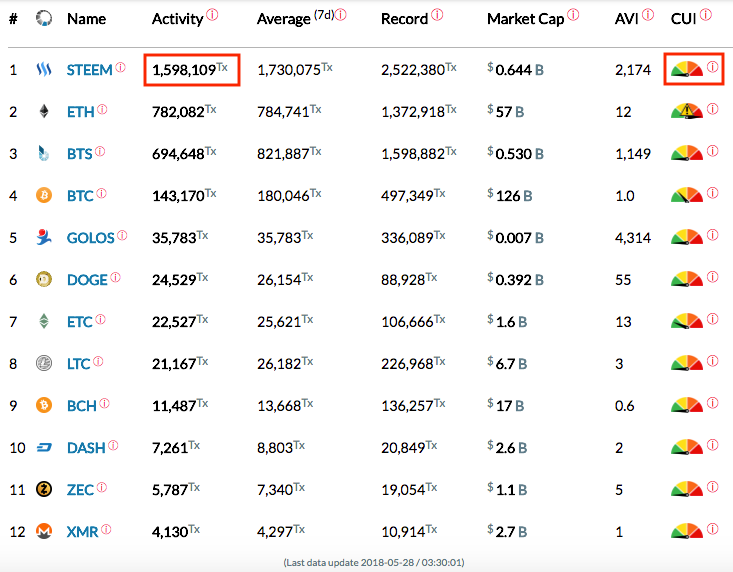Viewport: 733px width, 572px height.
Task: Click the orange Bitcoin logo icon
Action: pos(44,195)
